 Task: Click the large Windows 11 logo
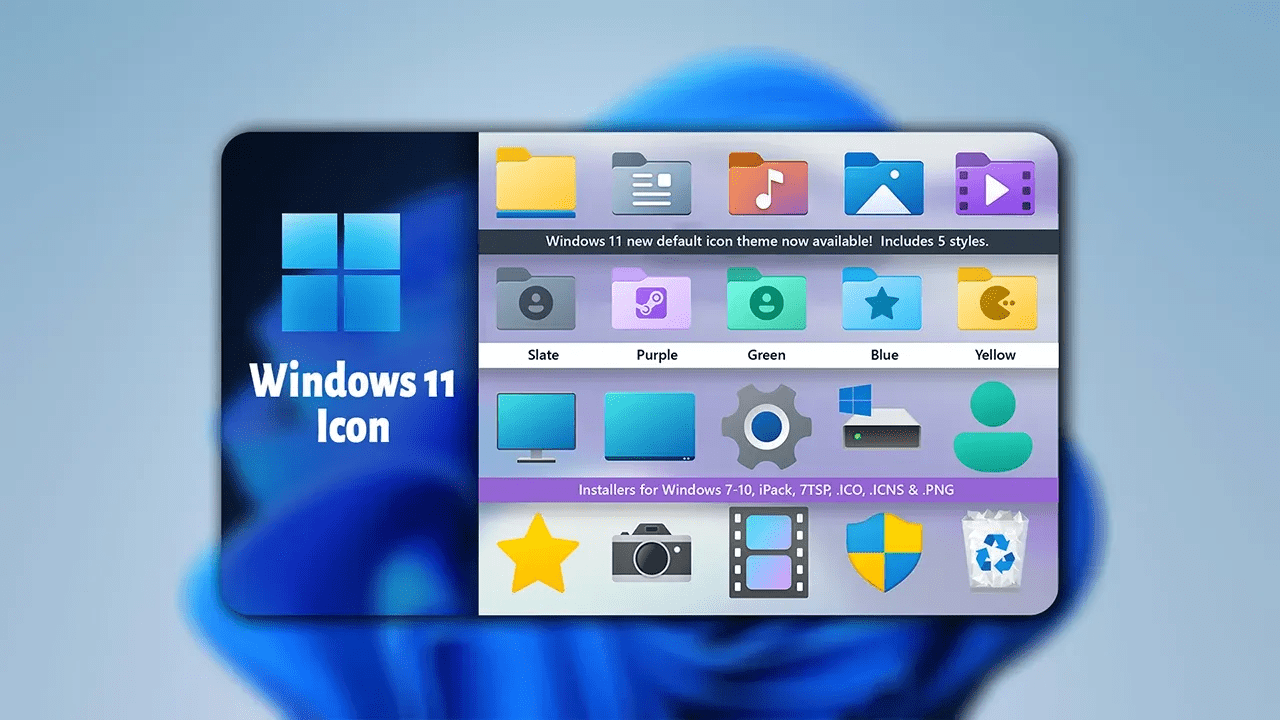click(341, 272)
